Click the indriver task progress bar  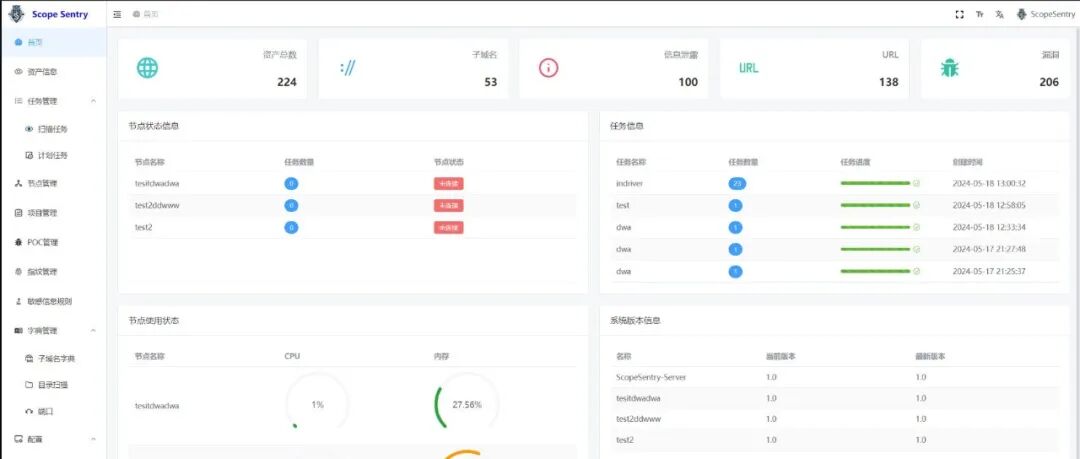pyautogui.click(x=875, y=183)
